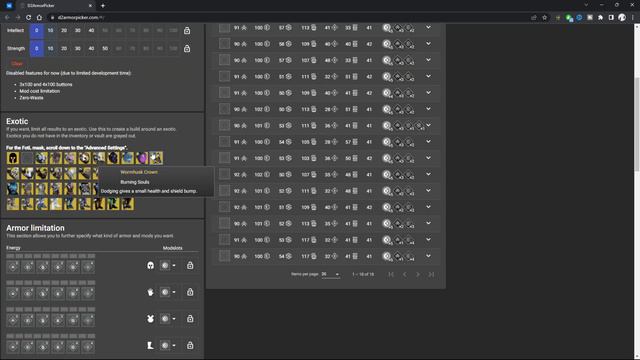Click the helmet slot icon in Armor limitation
Viewport: 640px width, 360px height.
(151, 265)
